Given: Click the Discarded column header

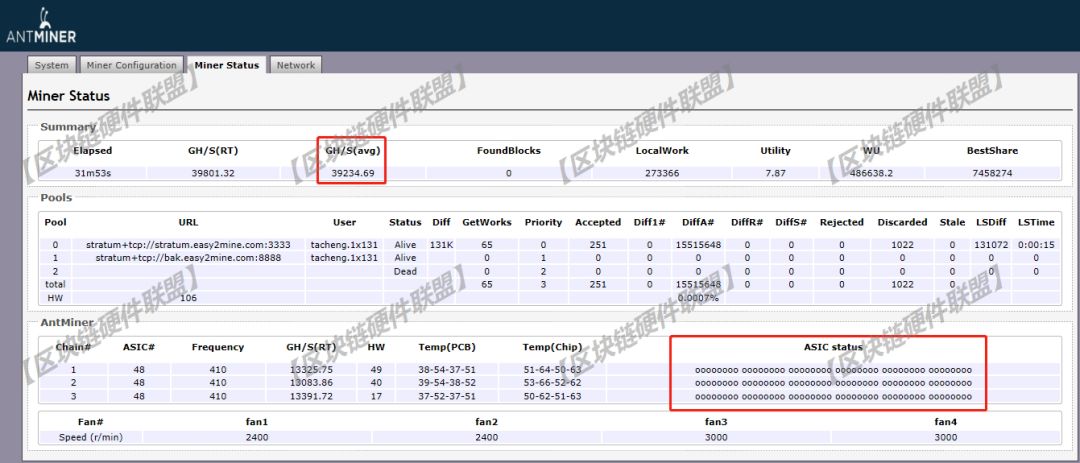Looking at the screenshot, I should click(902, 223).
